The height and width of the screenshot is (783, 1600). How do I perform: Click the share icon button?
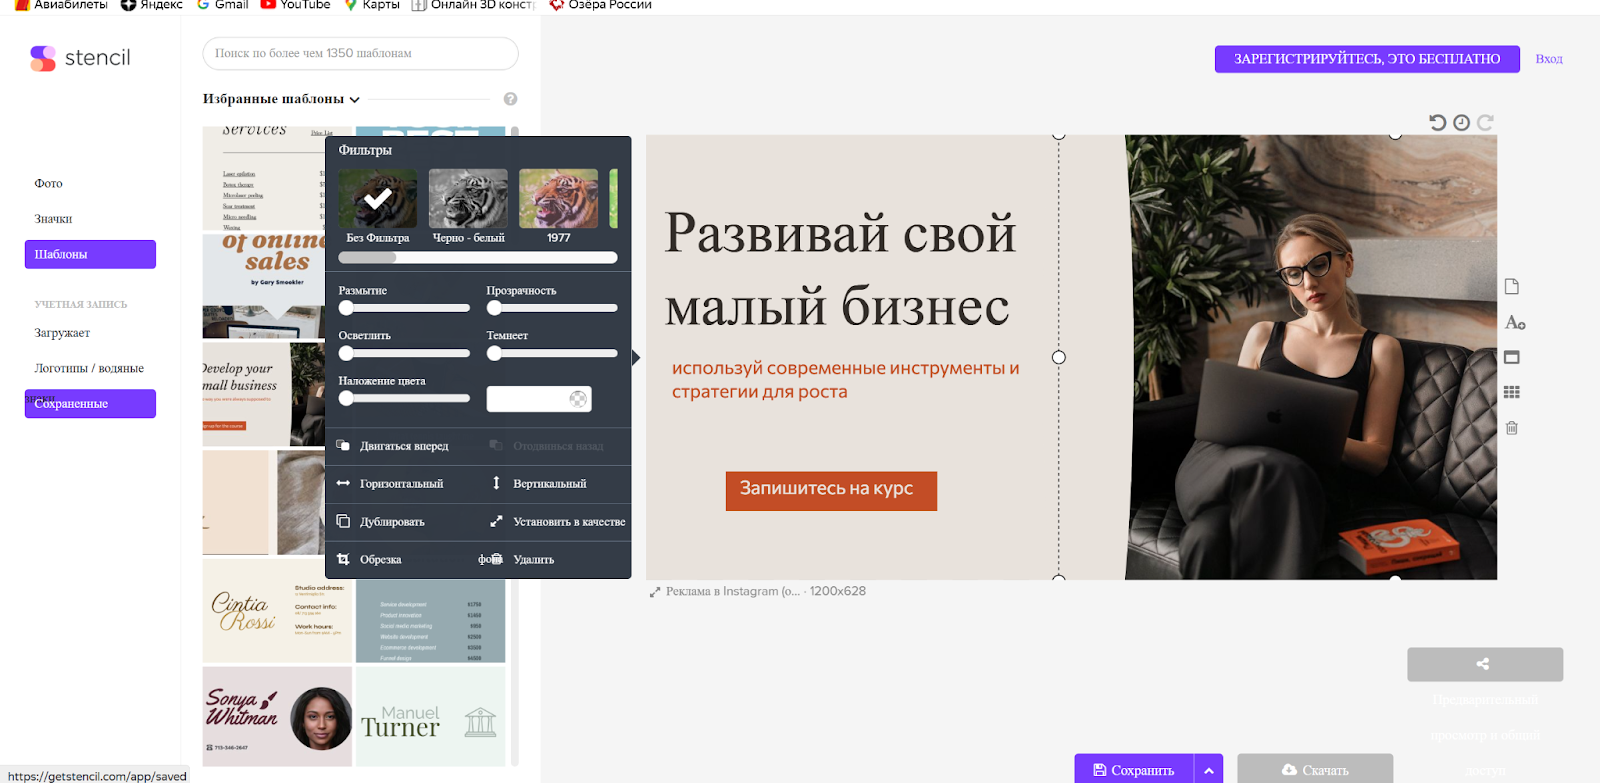click(1484, 664)
